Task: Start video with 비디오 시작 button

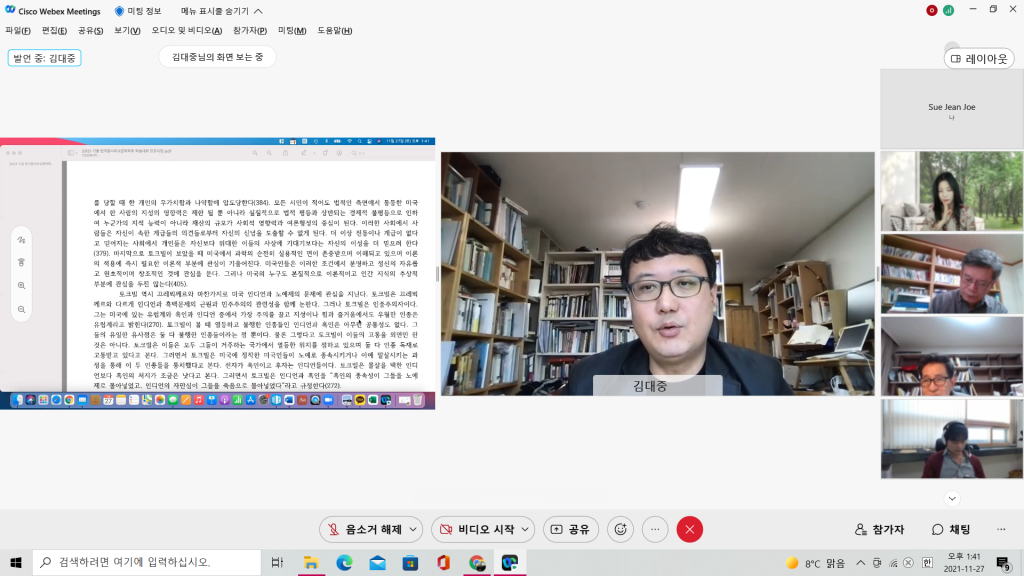Action: click(x=476, y=529)
